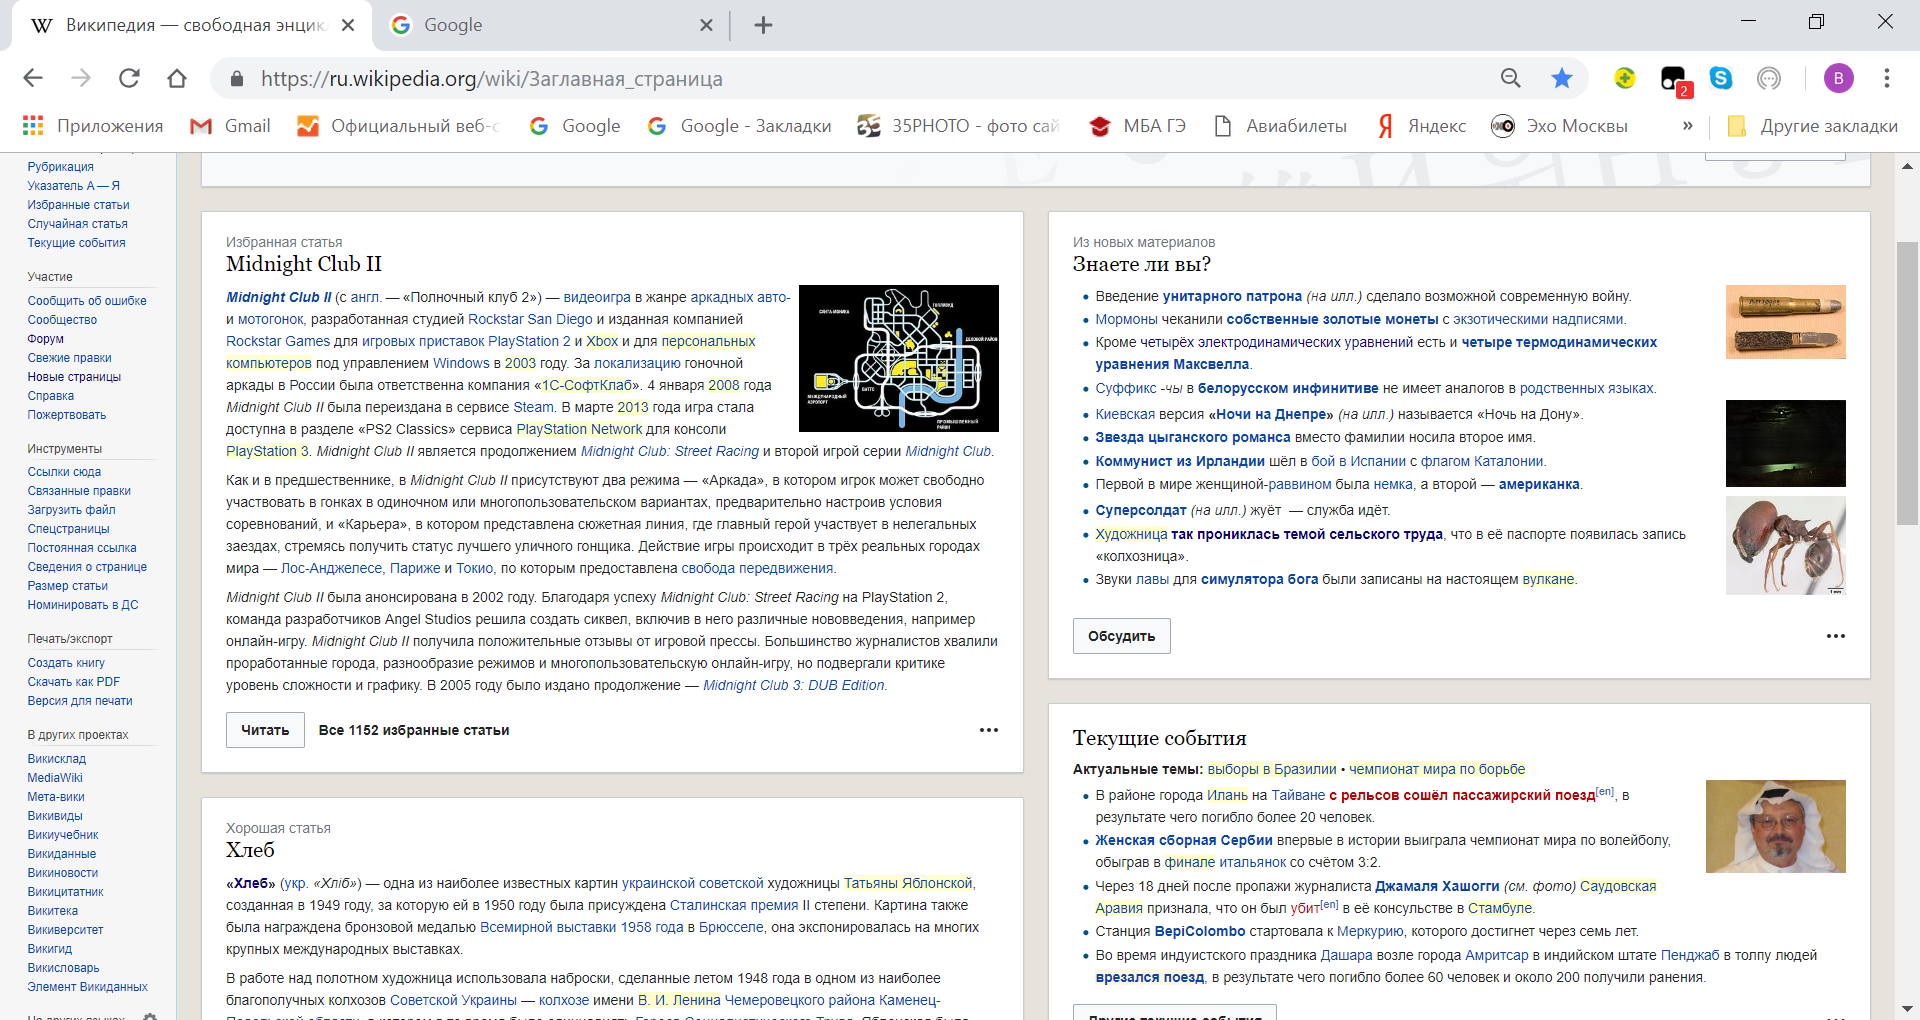Open the Midnight Club II map thumbnail

click(x=899, y=358)
